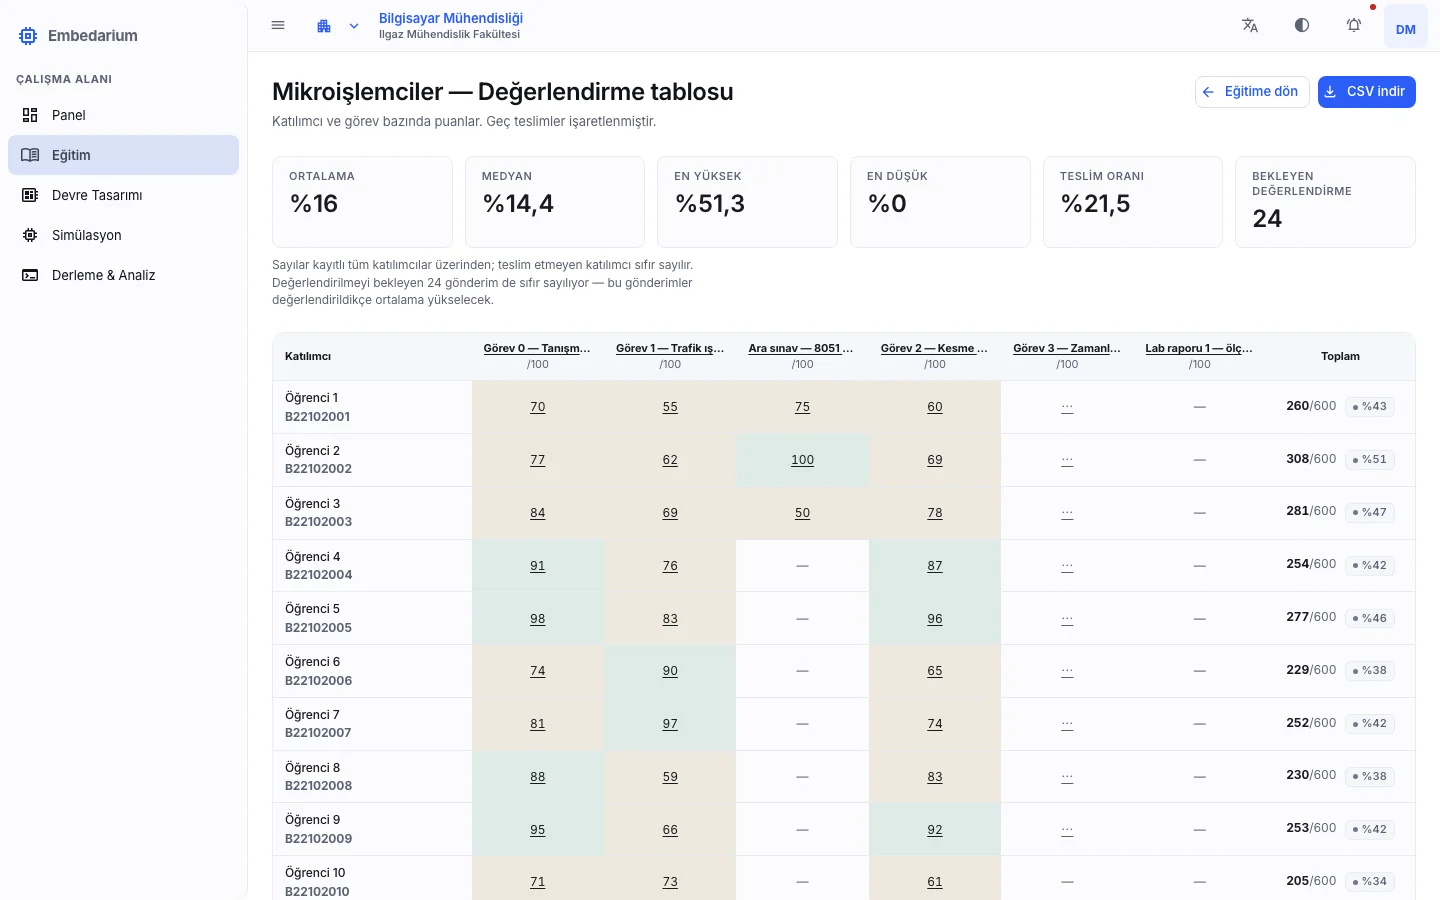Click the Öğrenci 6 participant name
The image size is (1440, 900).
click(x=312, y=662)
